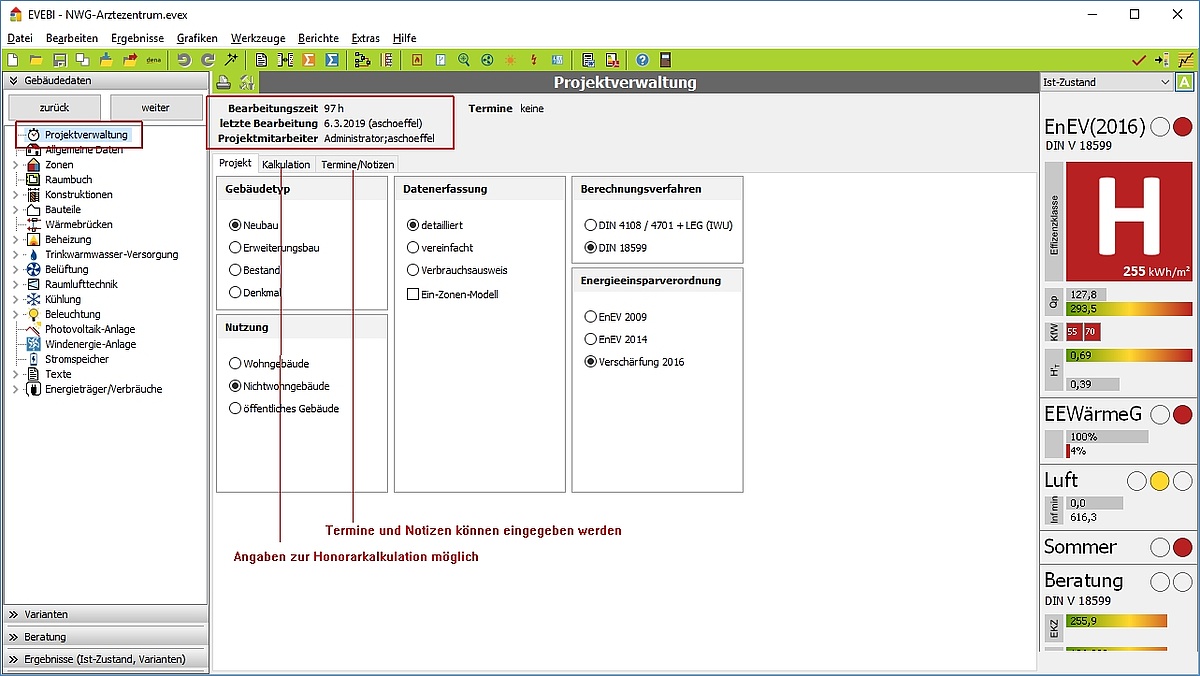
Task: Click the orange sun toolbar icon
Action: (x=511, y=60)
